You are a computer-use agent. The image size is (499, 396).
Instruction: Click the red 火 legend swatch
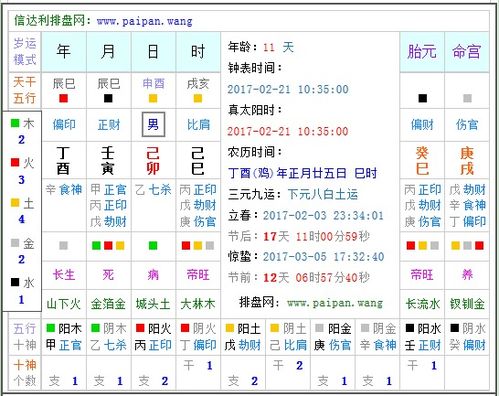pos(15,162)
